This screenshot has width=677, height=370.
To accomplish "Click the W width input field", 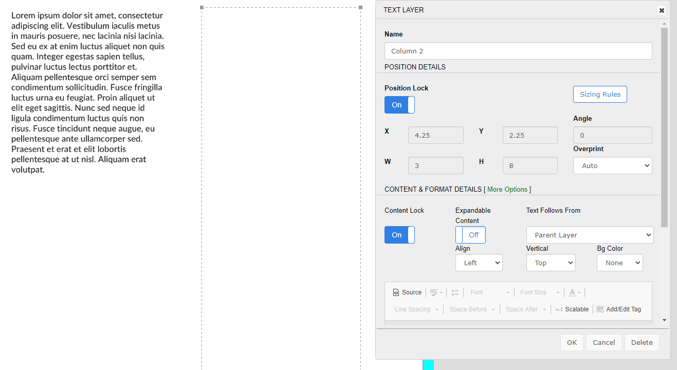I will (x=436, y=165).
